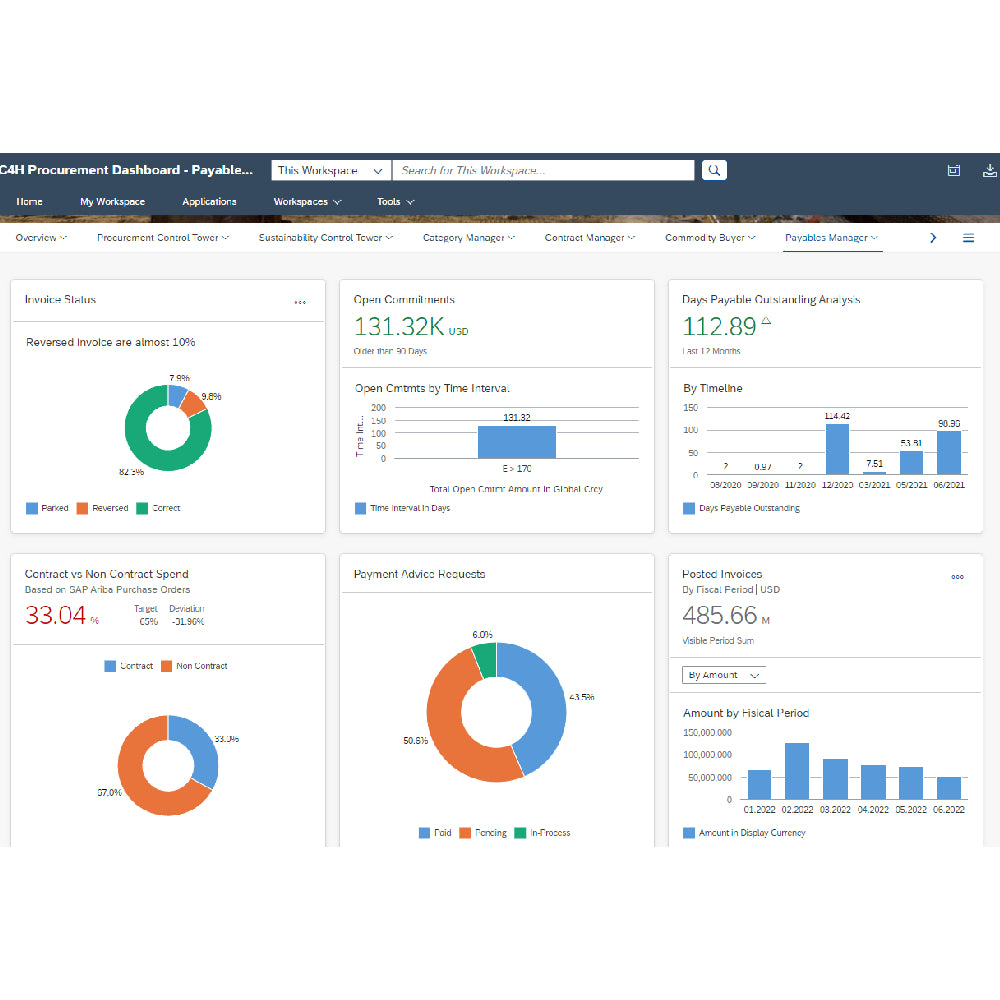1000x1000 pixels.
Task: Open the Open Commitments card title
Action: [x=404, y=299]
